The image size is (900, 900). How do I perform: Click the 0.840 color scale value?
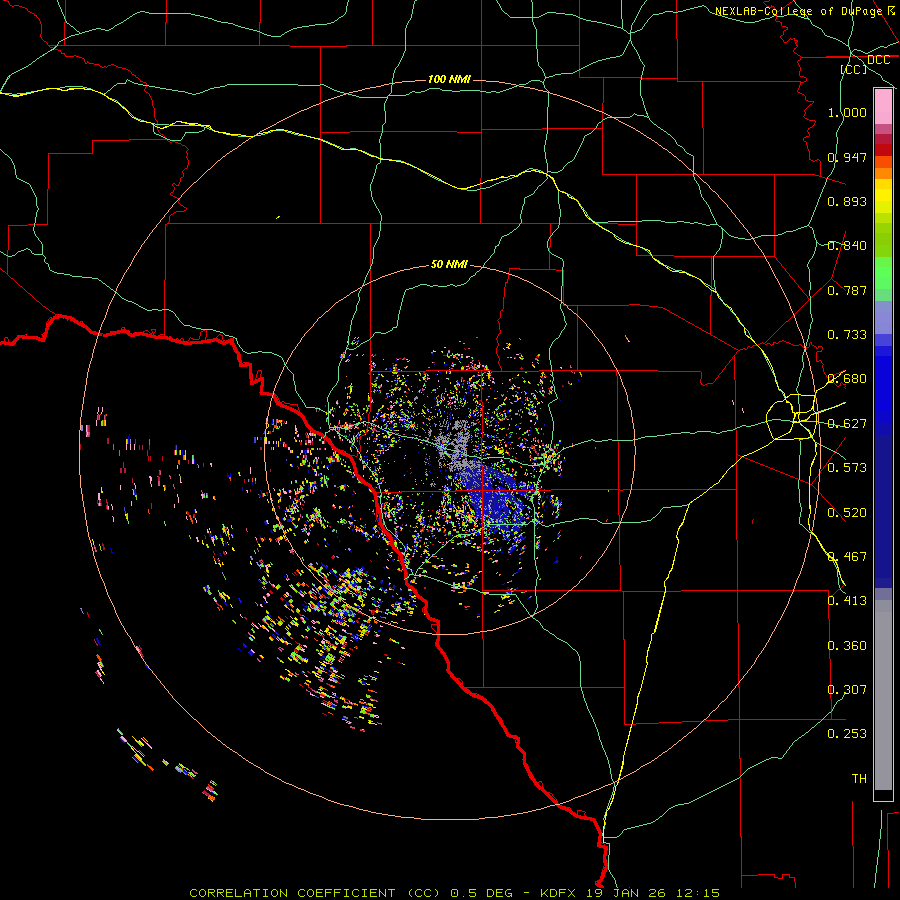tap(847, 246)
